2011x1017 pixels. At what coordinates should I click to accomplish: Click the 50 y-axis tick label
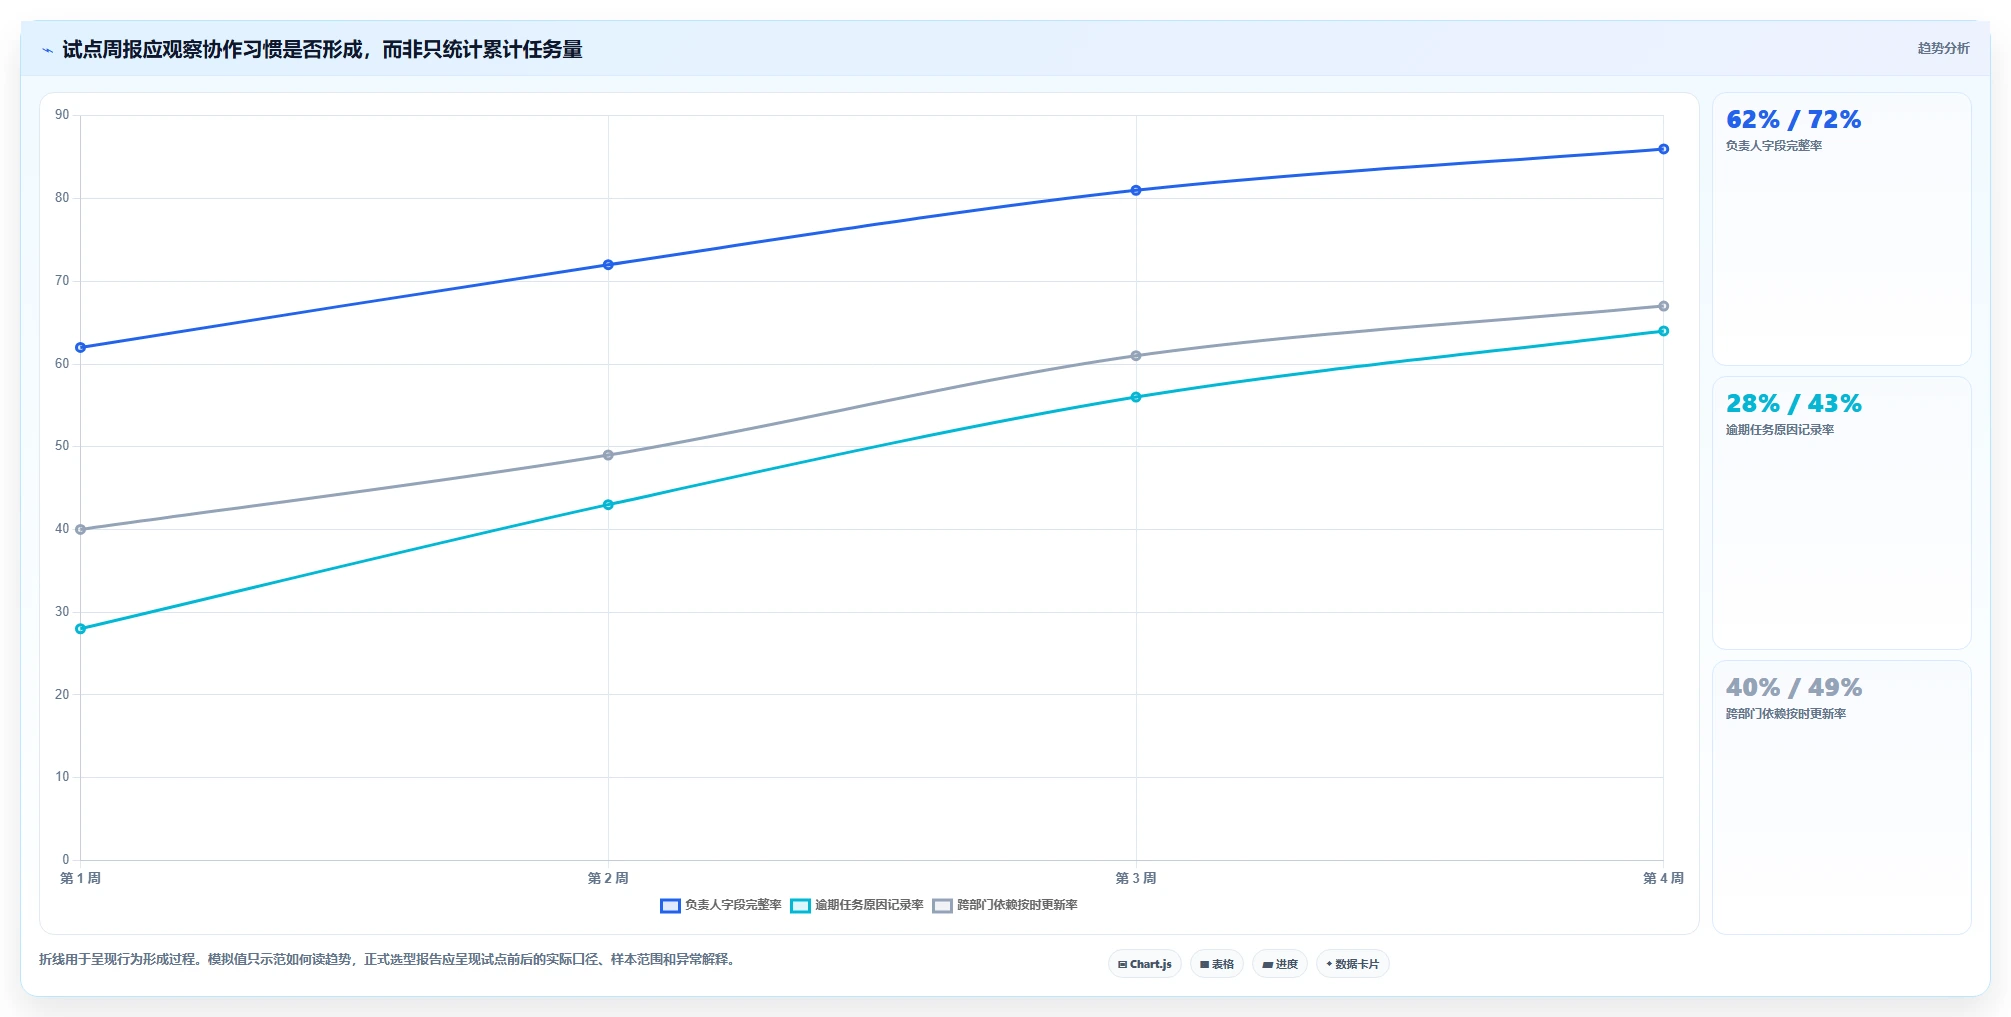pyautogui.click(x=62, y=446)
